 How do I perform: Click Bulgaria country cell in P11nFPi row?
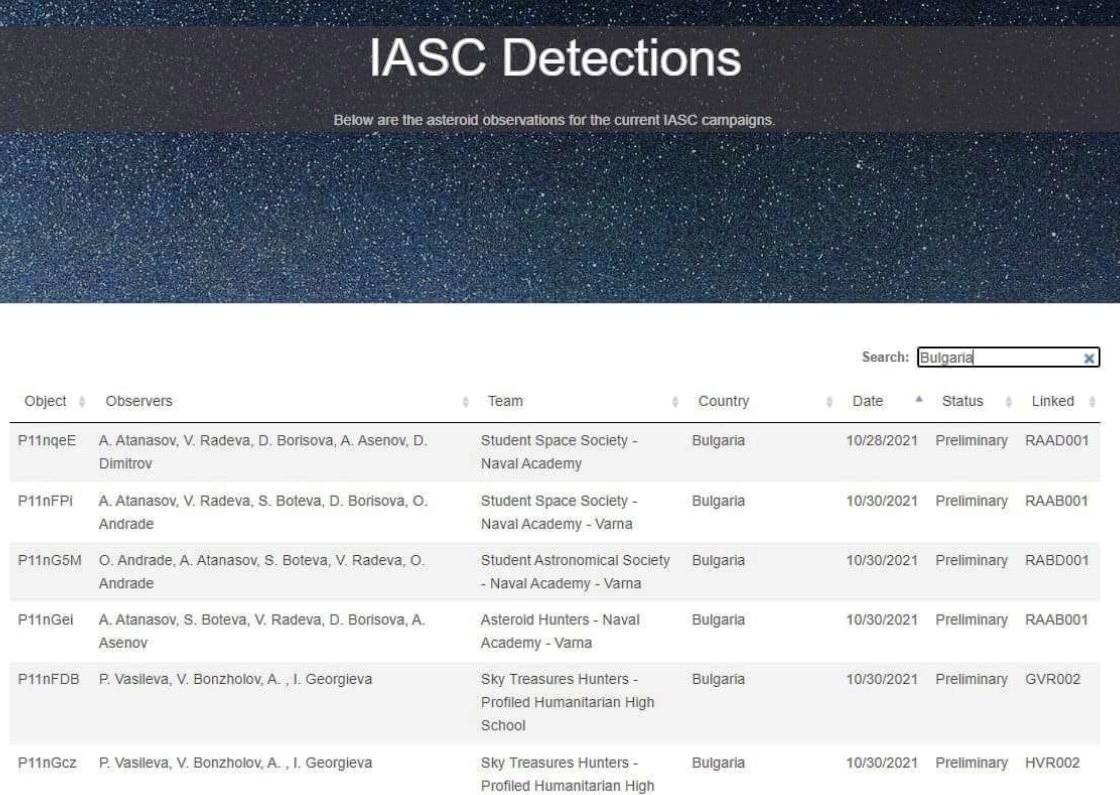[x=718, y=501]
